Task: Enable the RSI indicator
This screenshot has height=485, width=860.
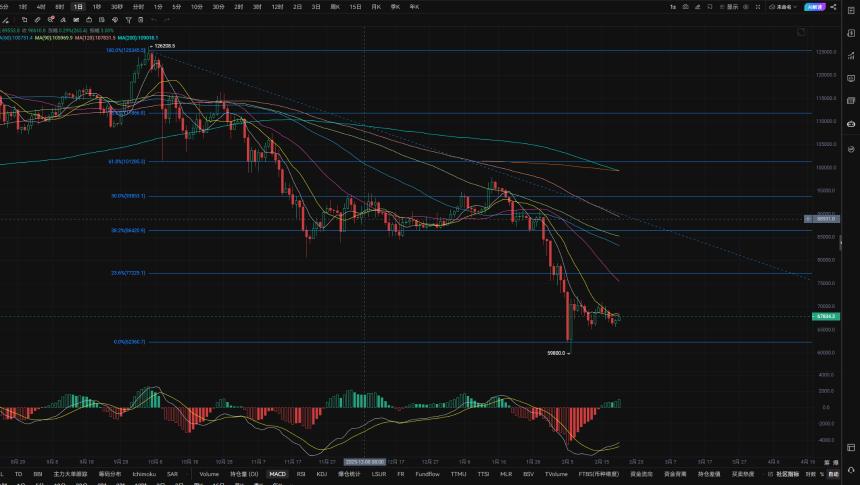Action: (x=301, y=474)
